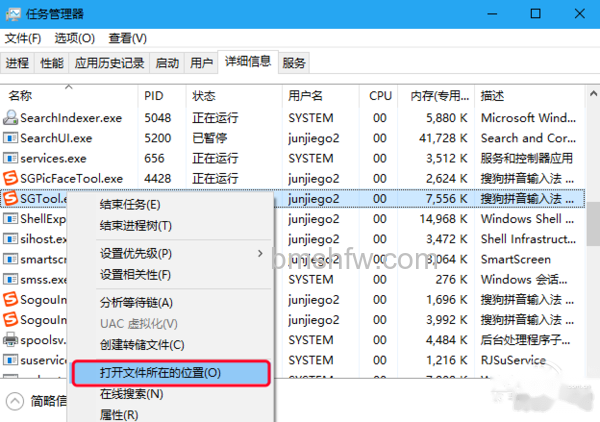Select the services.exe row name
600x422 pixels.
coord(53,158)
